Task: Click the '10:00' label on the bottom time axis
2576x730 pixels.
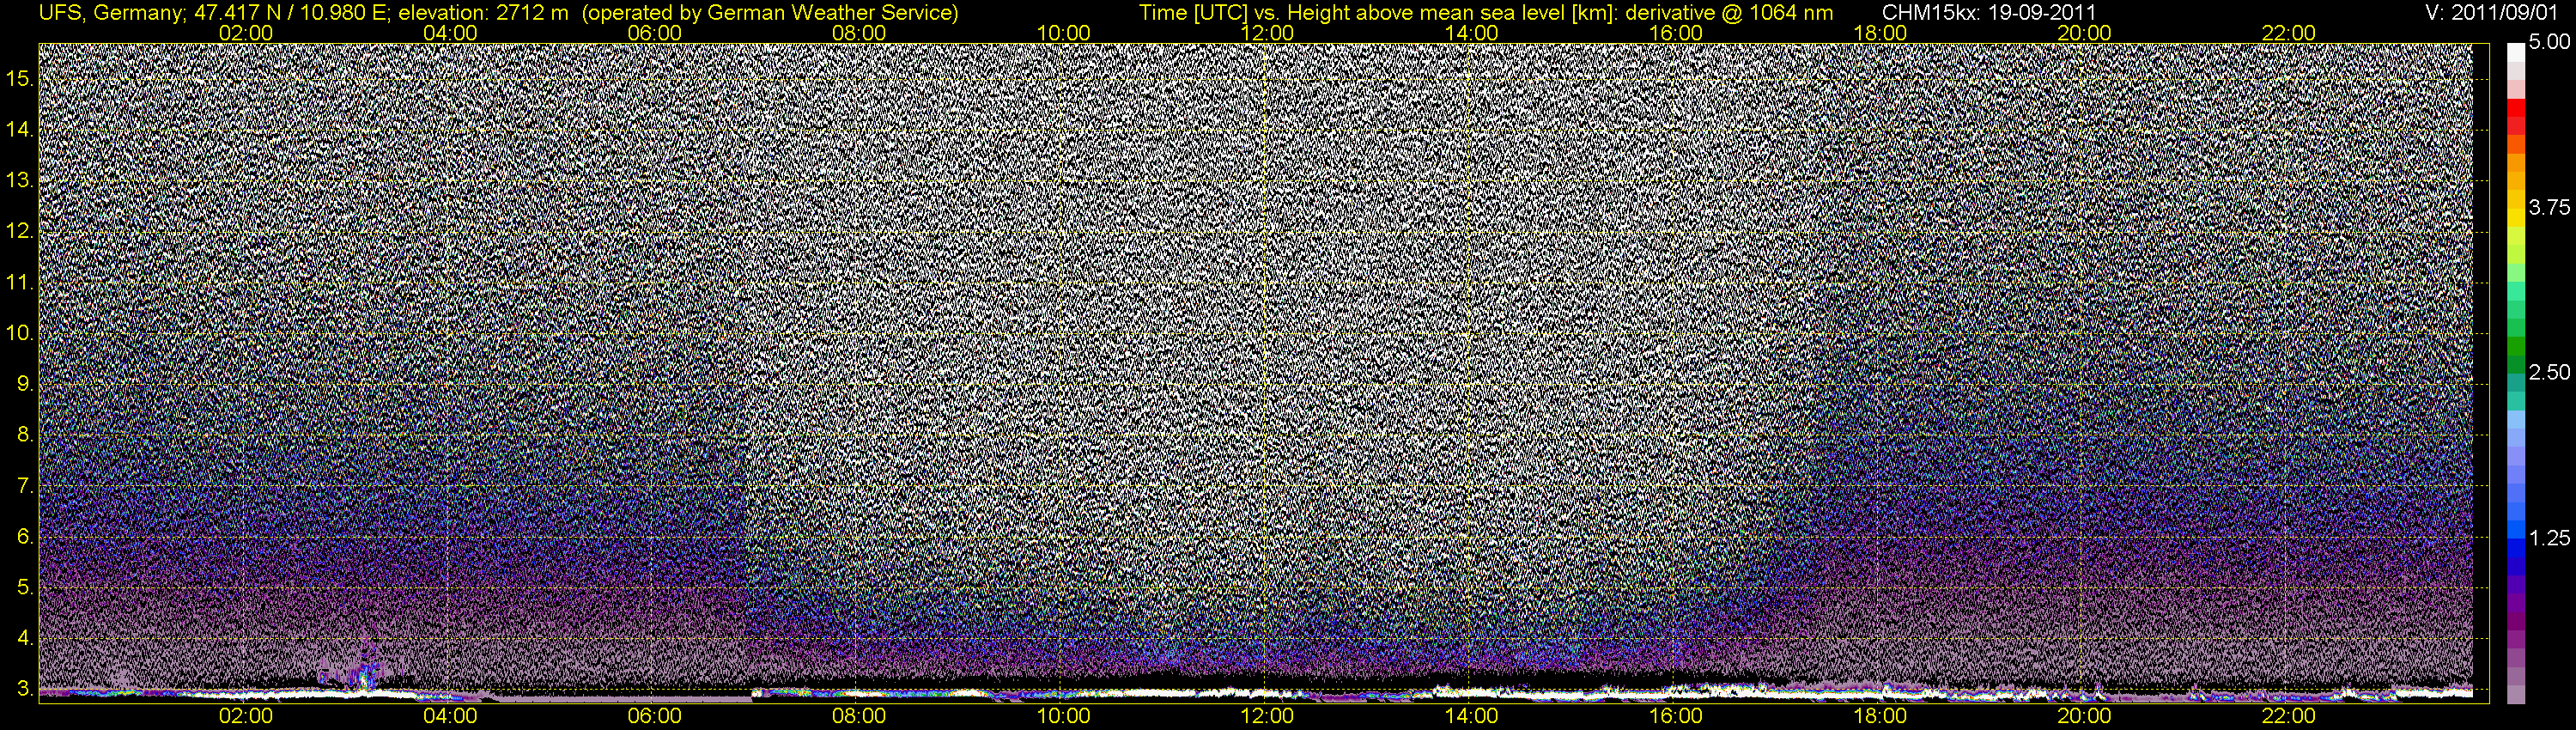Action: click(x=1063, y=716)
